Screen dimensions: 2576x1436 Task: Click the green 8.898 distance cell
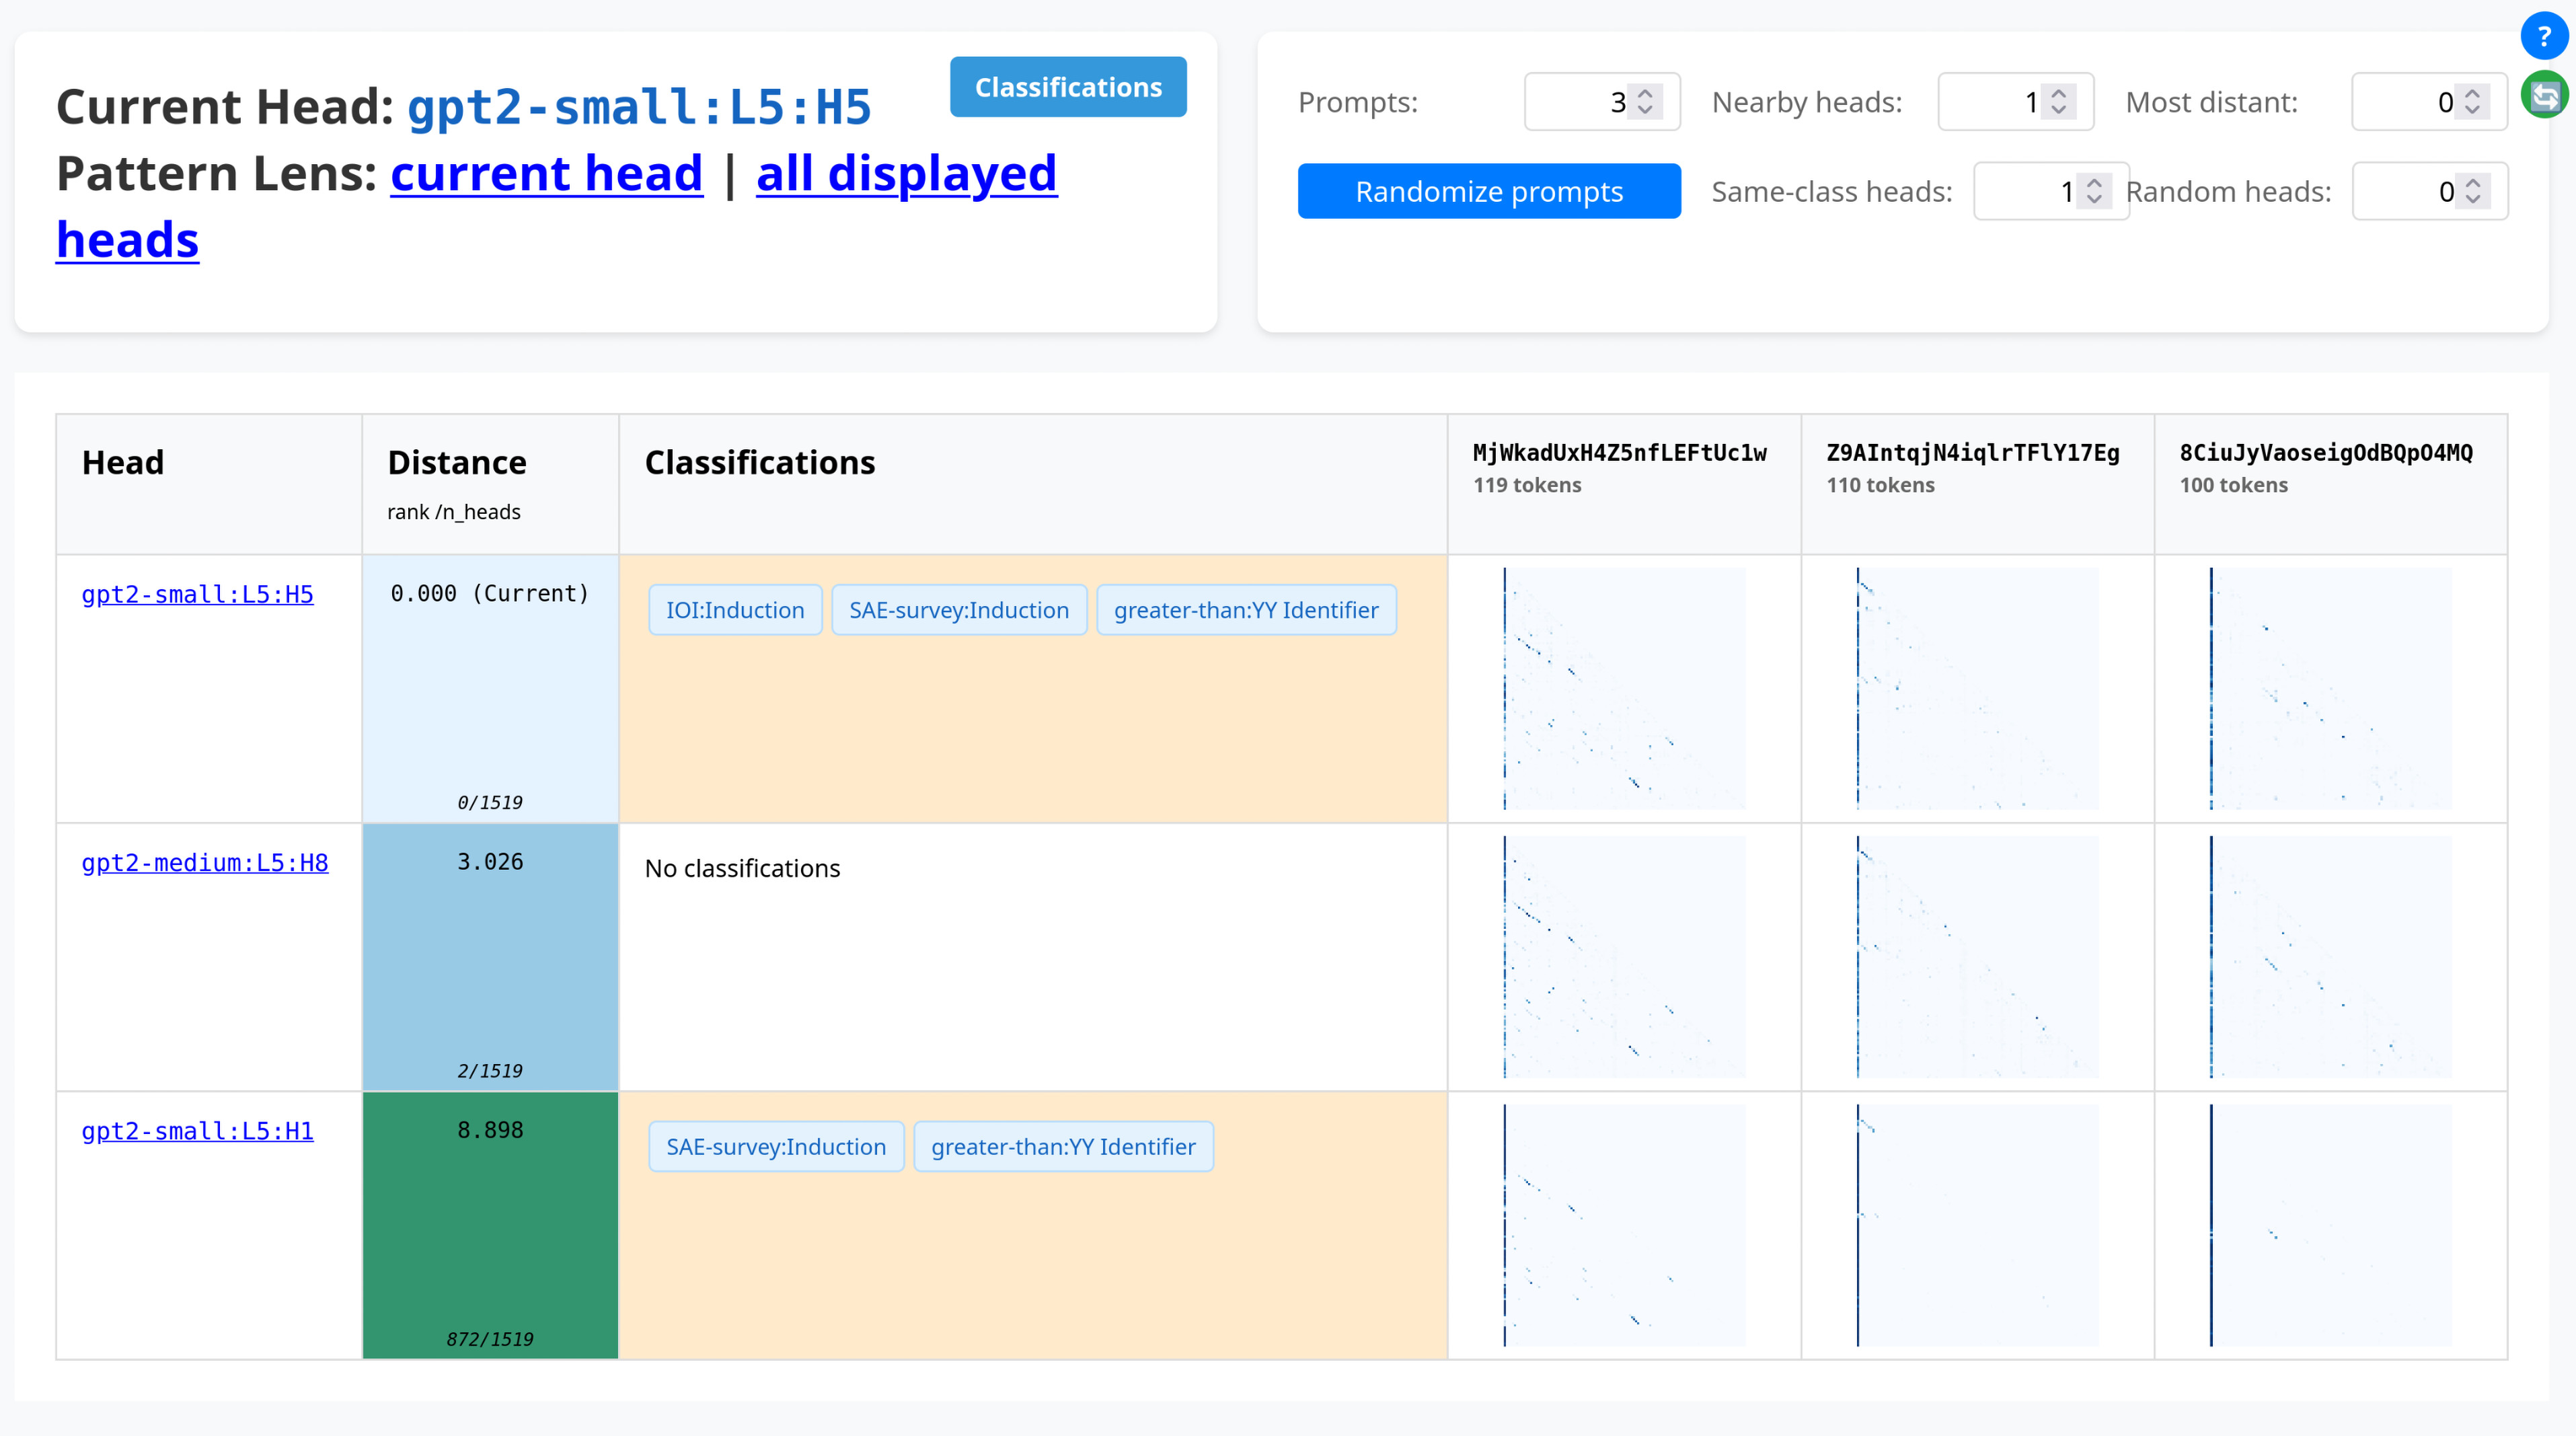(490, 1225)
